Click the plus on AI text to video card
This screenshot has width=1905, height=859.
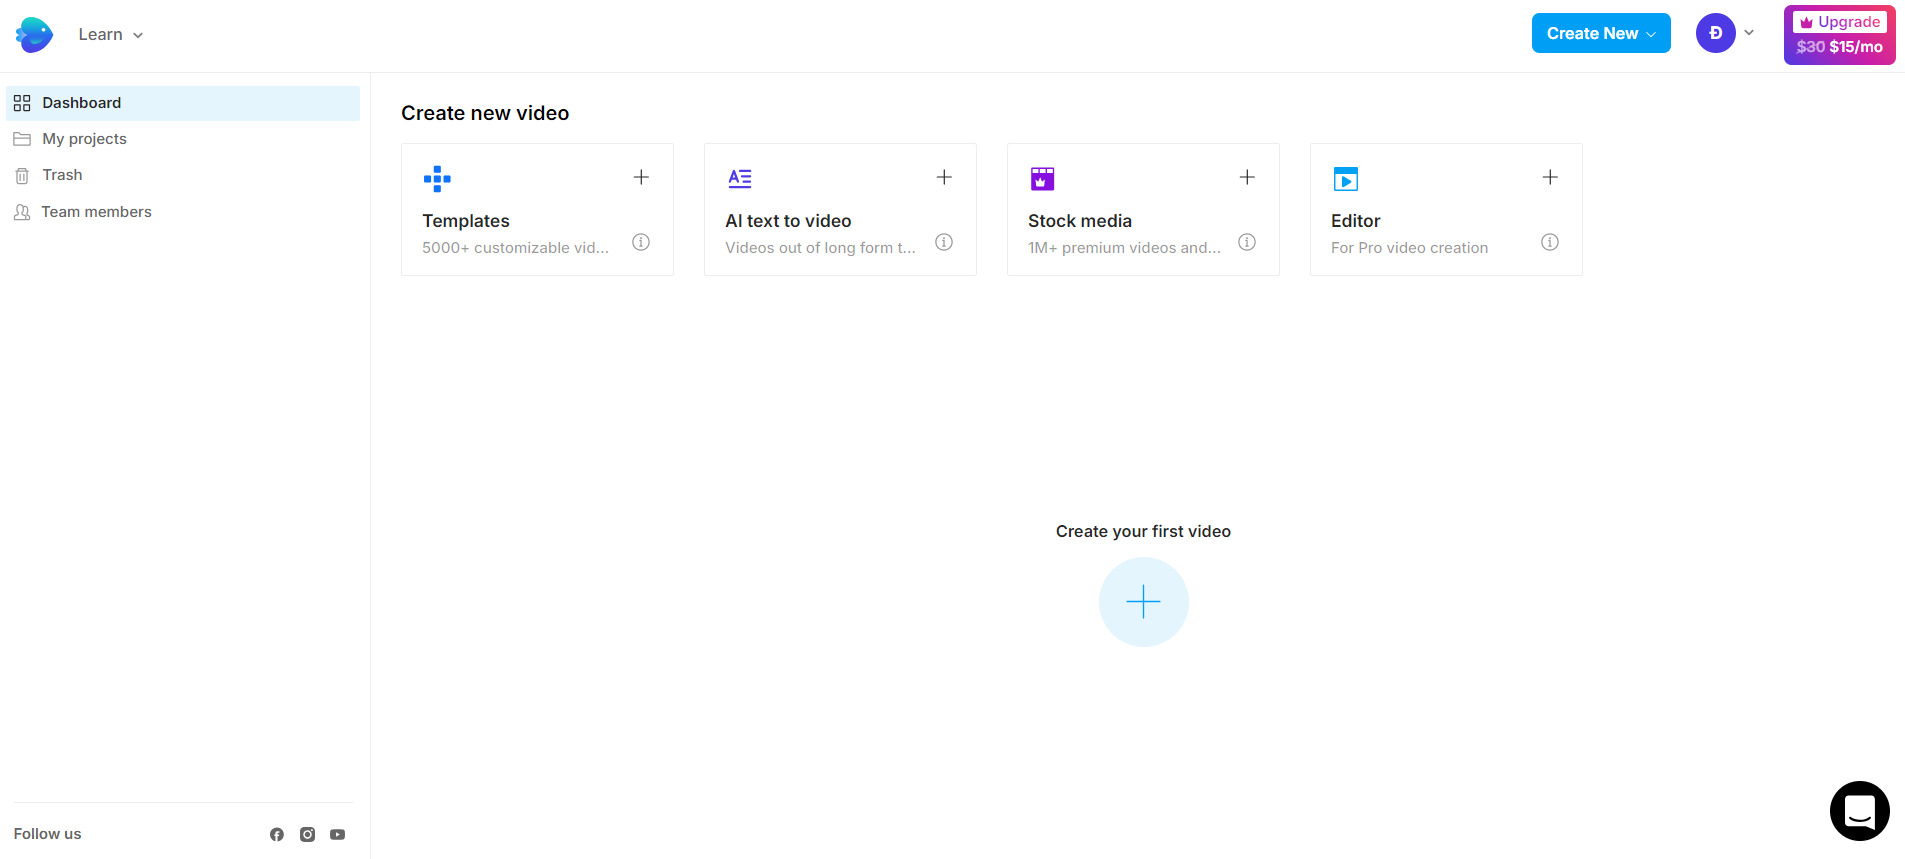(x=944, y=177)
